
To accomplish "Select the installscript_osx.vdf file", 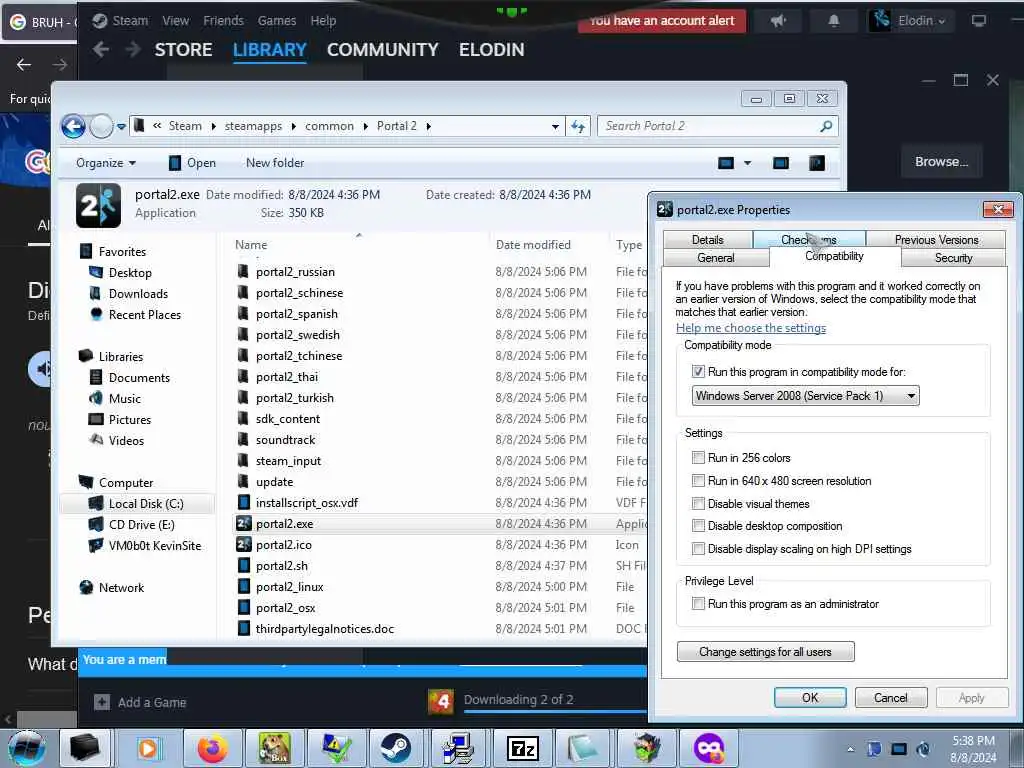I will 306,503.
